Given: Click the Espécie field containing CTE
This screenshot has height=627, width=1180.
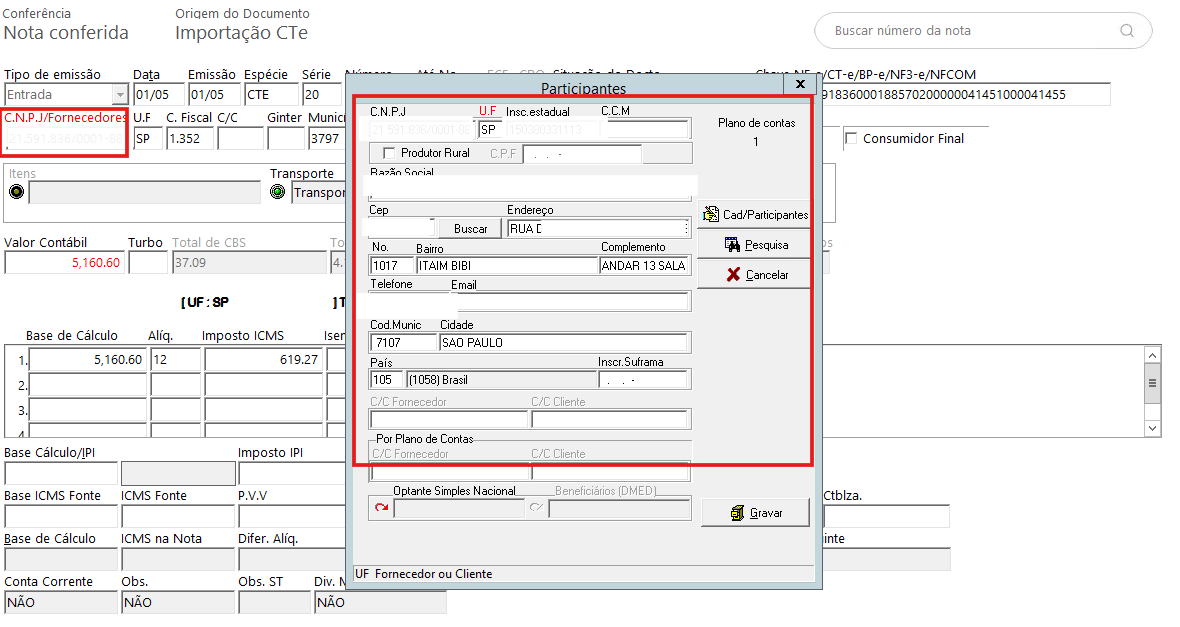Looking at the screenshot, I should [x=271, y=95].
